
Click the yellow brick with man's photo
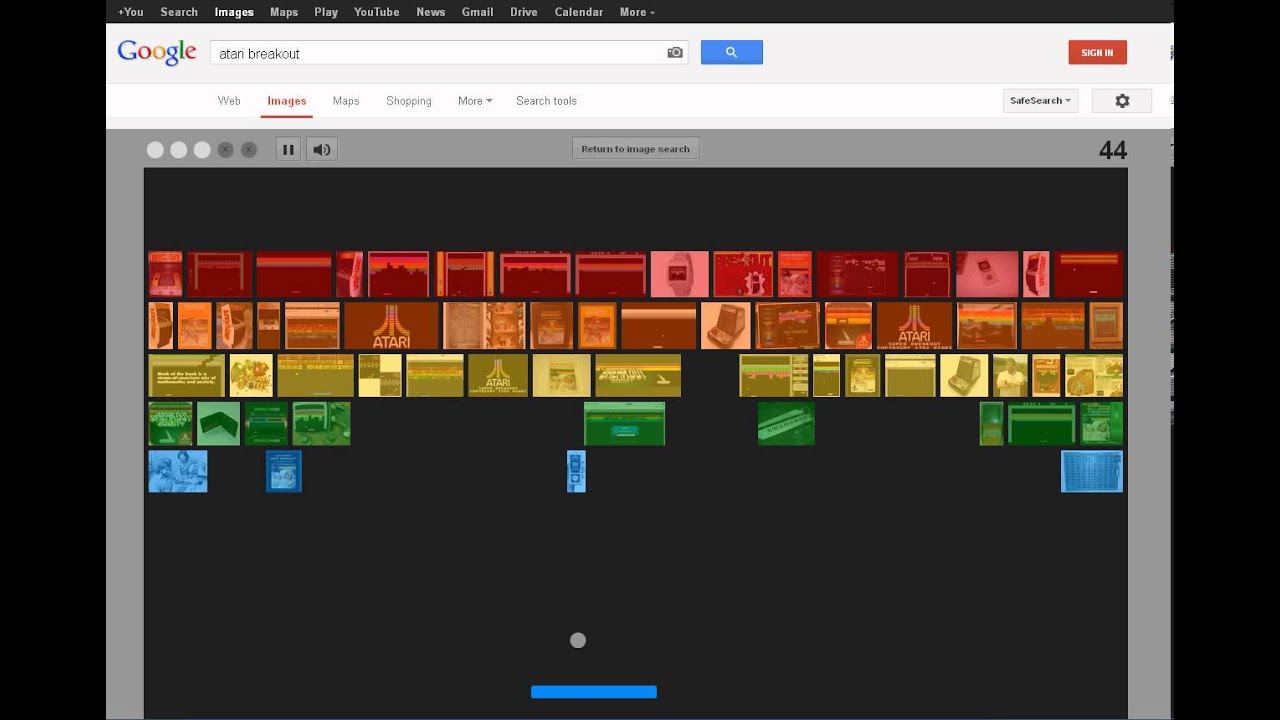click(x=1010, y=375)
